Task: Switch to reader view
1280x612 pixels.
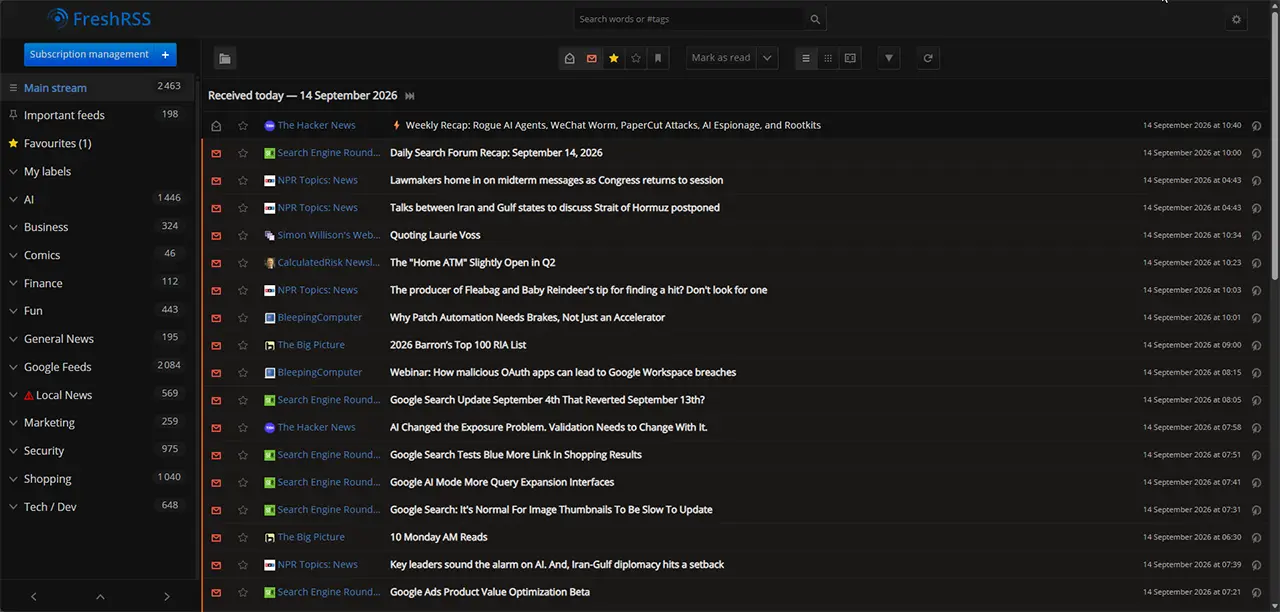Action: [x=850, y=58]
